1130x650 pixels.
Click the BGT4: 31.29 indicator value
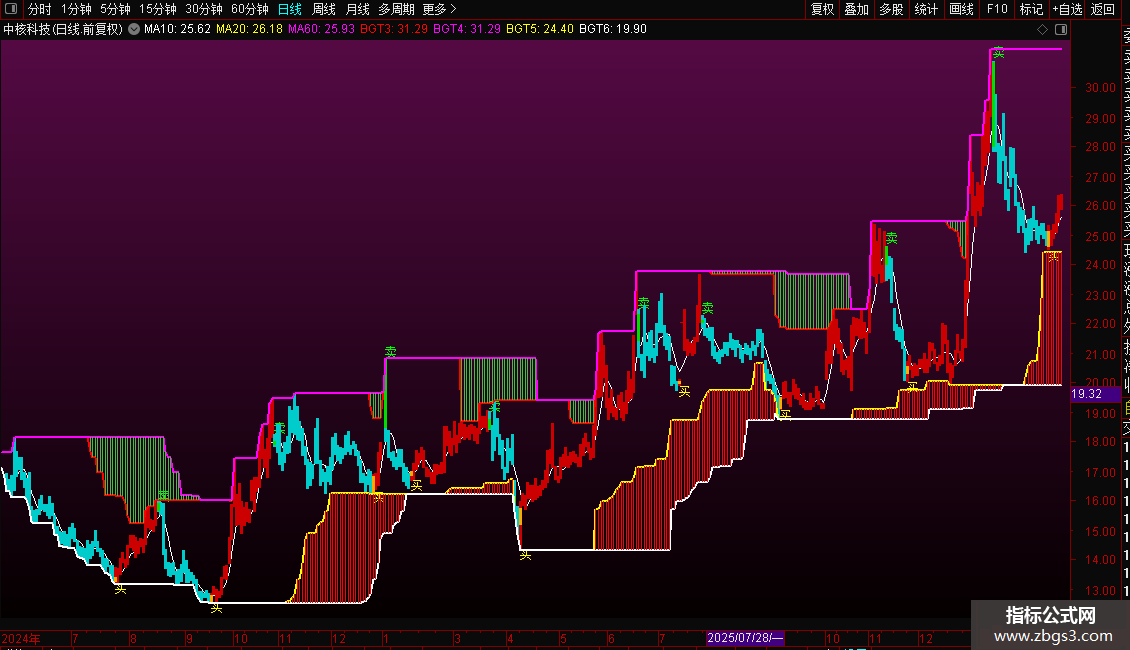[x=466, y=29]
